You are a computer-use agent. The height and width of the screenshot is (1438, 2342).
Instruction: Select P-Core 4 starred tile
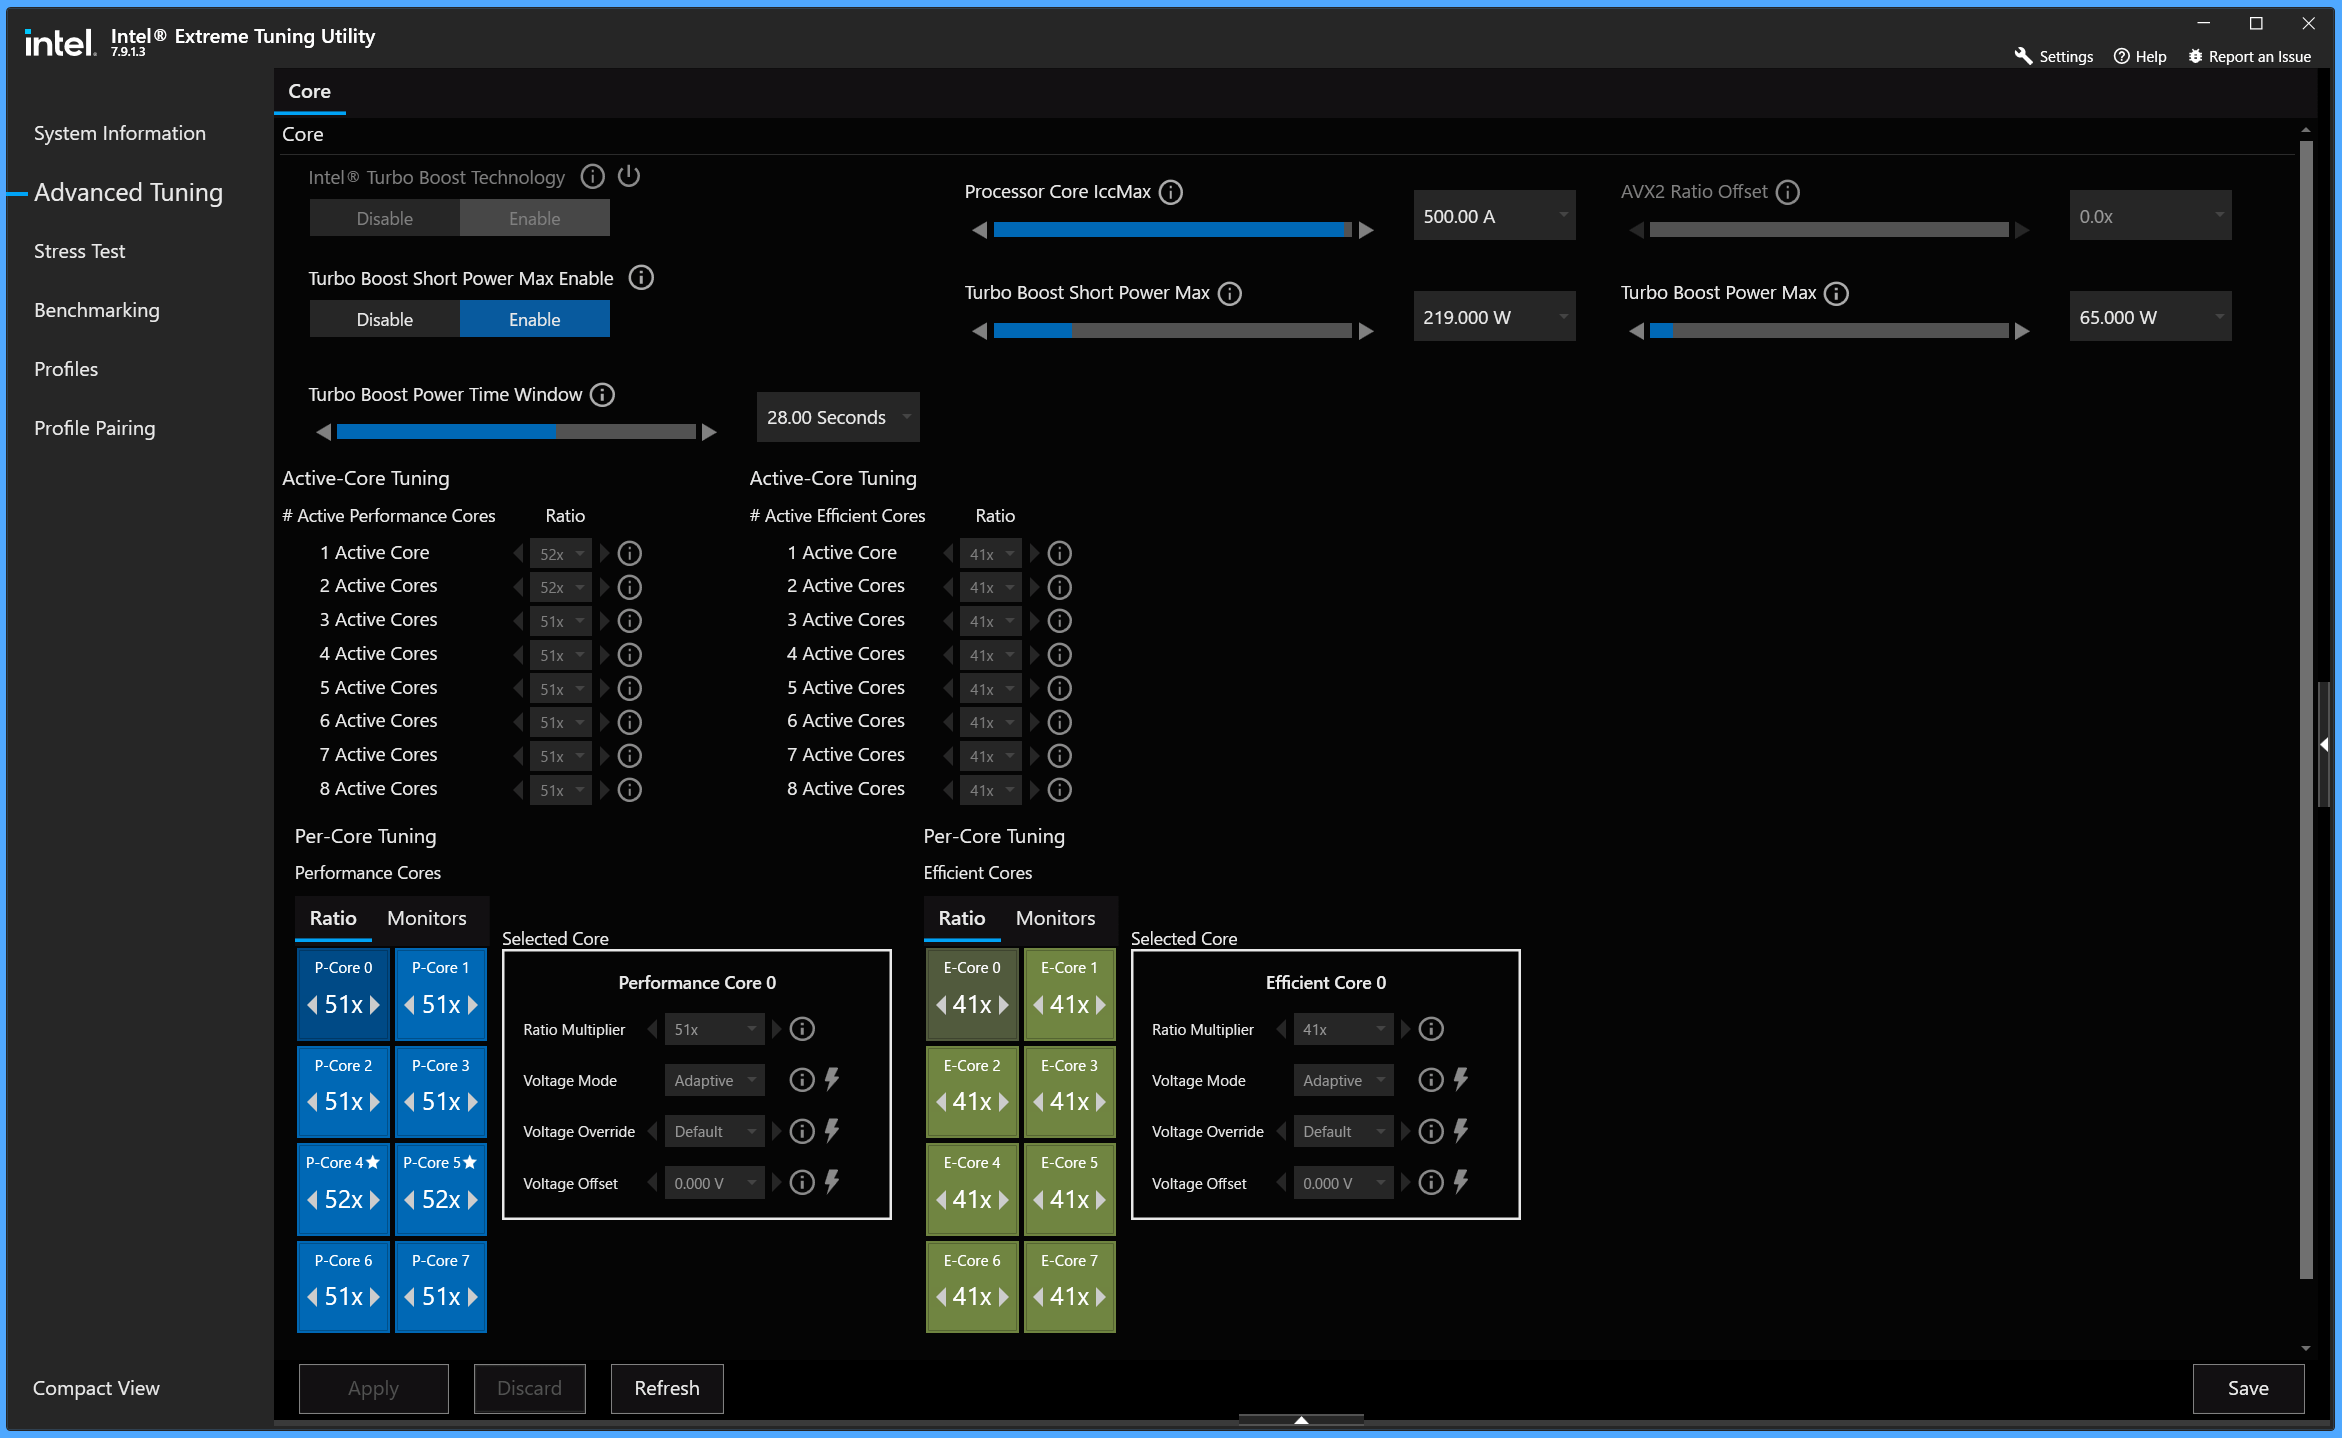tap(343, 1189)
